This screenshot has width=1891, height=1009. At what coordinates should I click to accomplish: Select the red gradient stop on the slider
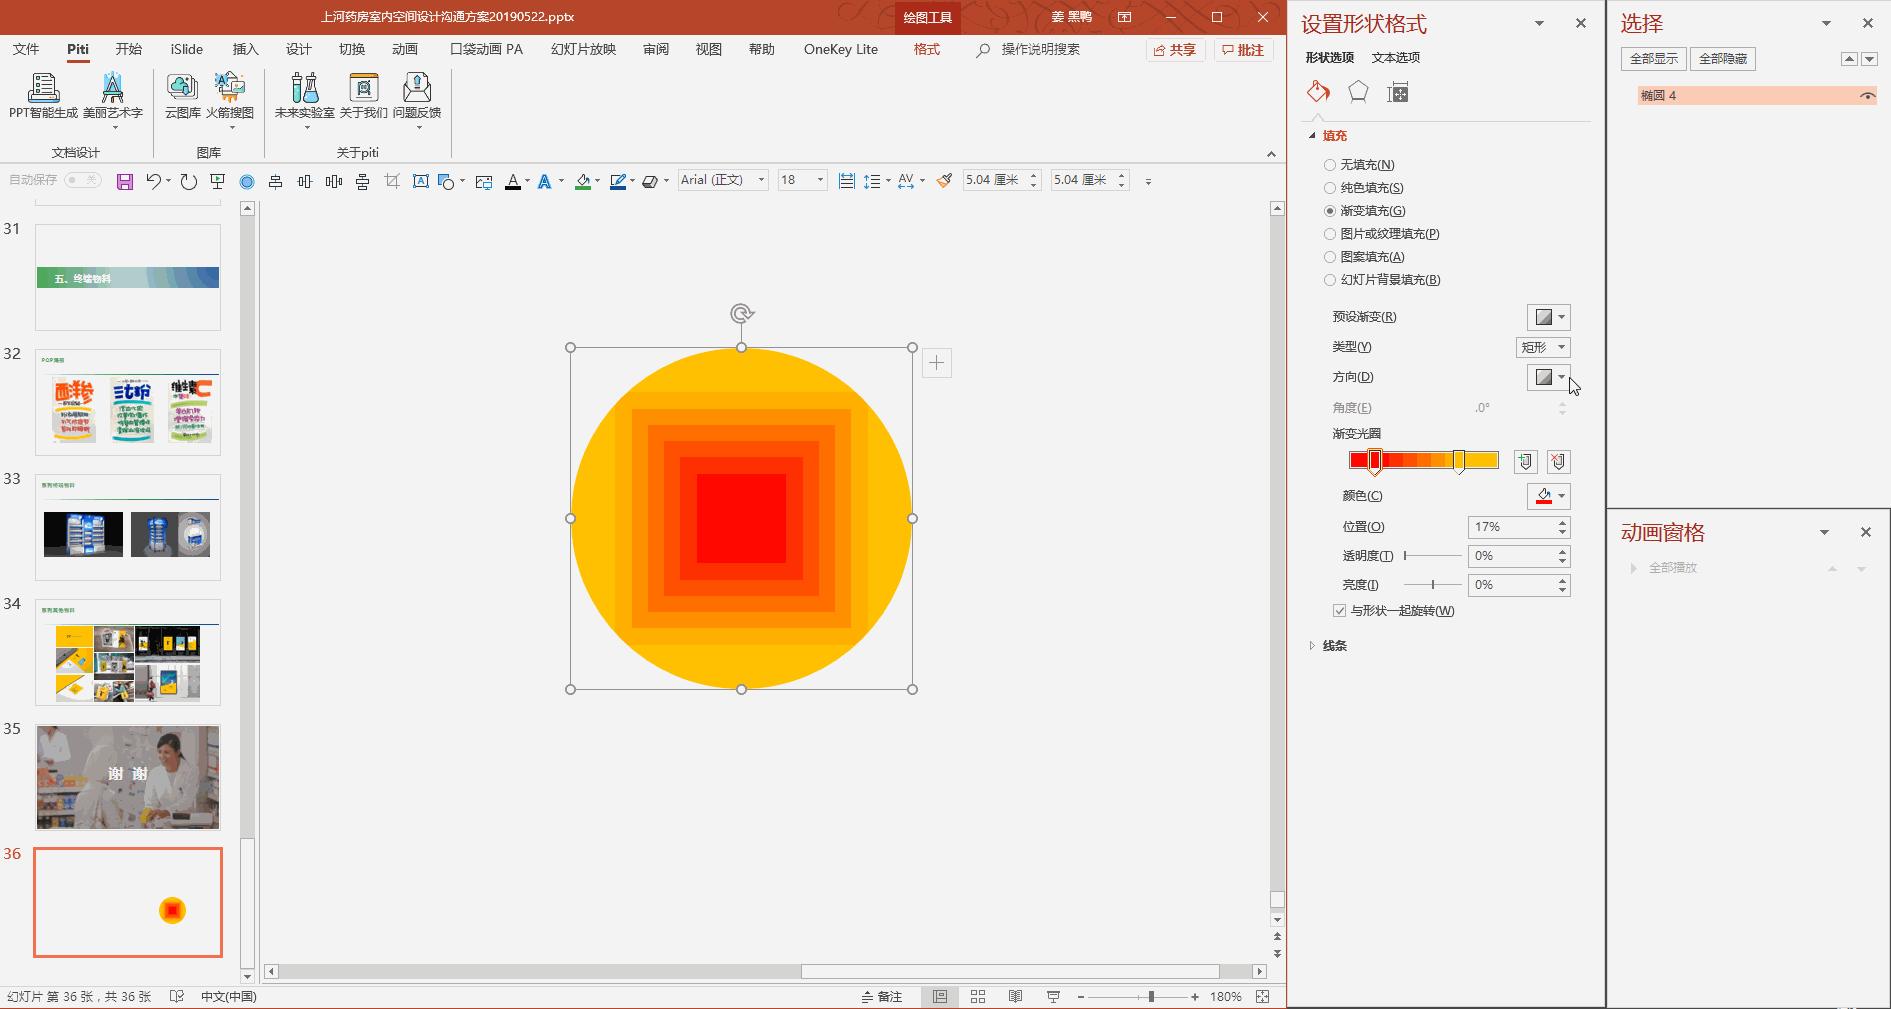[1375, 461]
